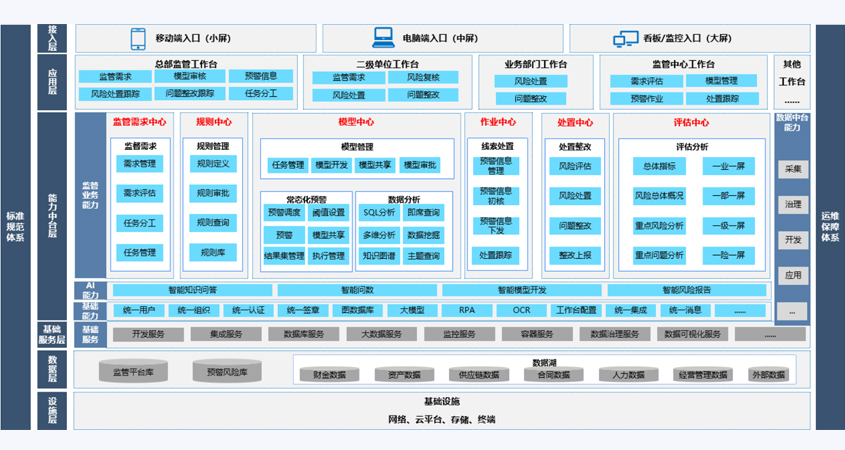The image size is (845, 450).
Task: Click the 监管需求中心 heading
Action: [140, 122]
